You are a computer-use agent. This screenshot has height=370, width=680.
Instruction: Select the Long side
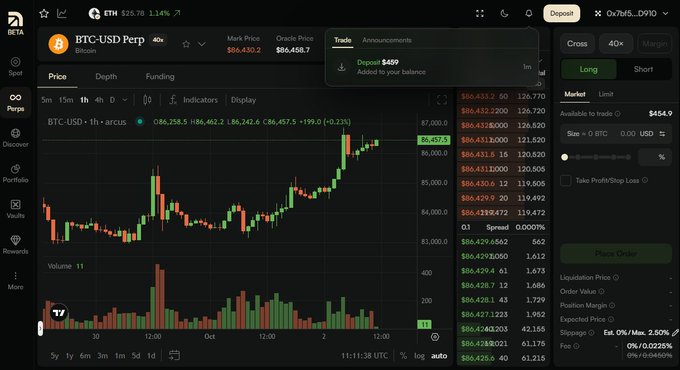588,69
